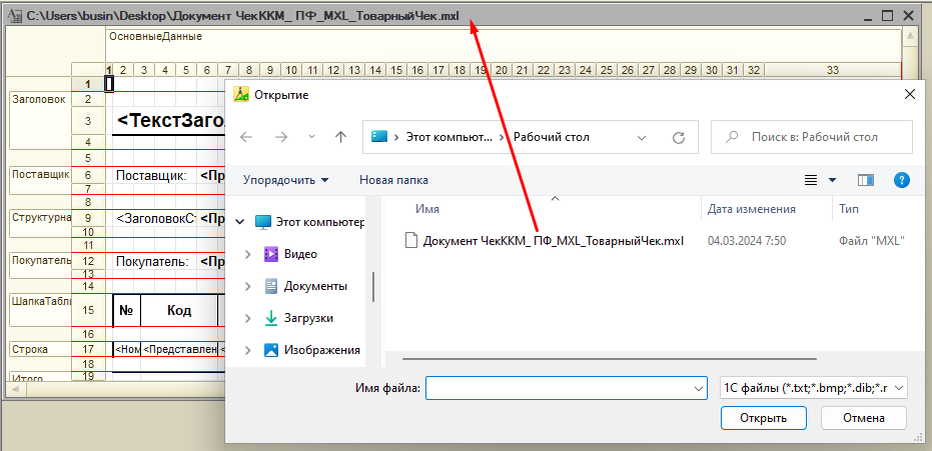The width and height of the screenshot is (932, 451).
Task: Click the navigation pane vertical scrollbar
Action: click(x=374, y=286)
